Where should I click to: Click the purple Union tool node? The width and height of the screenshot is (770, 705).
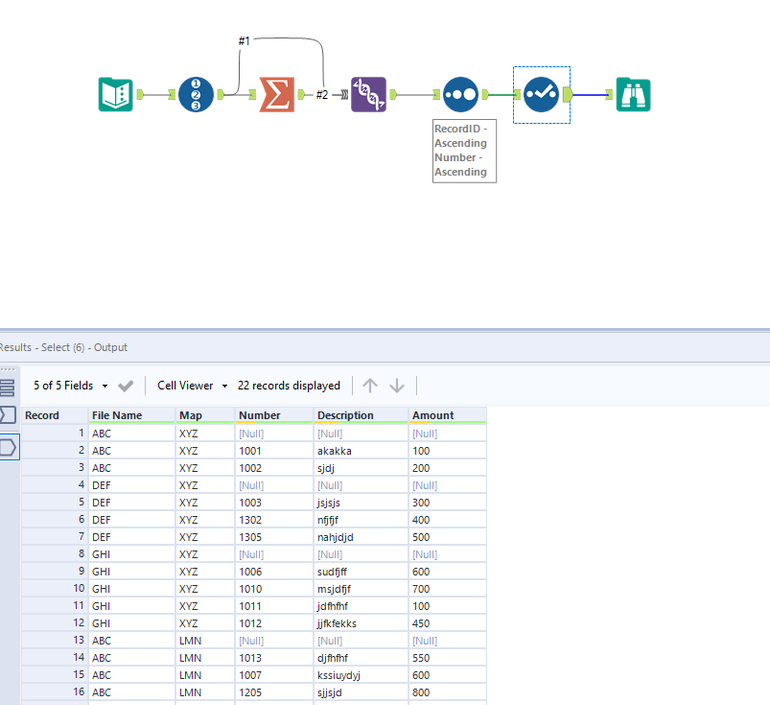click(368, 94)
